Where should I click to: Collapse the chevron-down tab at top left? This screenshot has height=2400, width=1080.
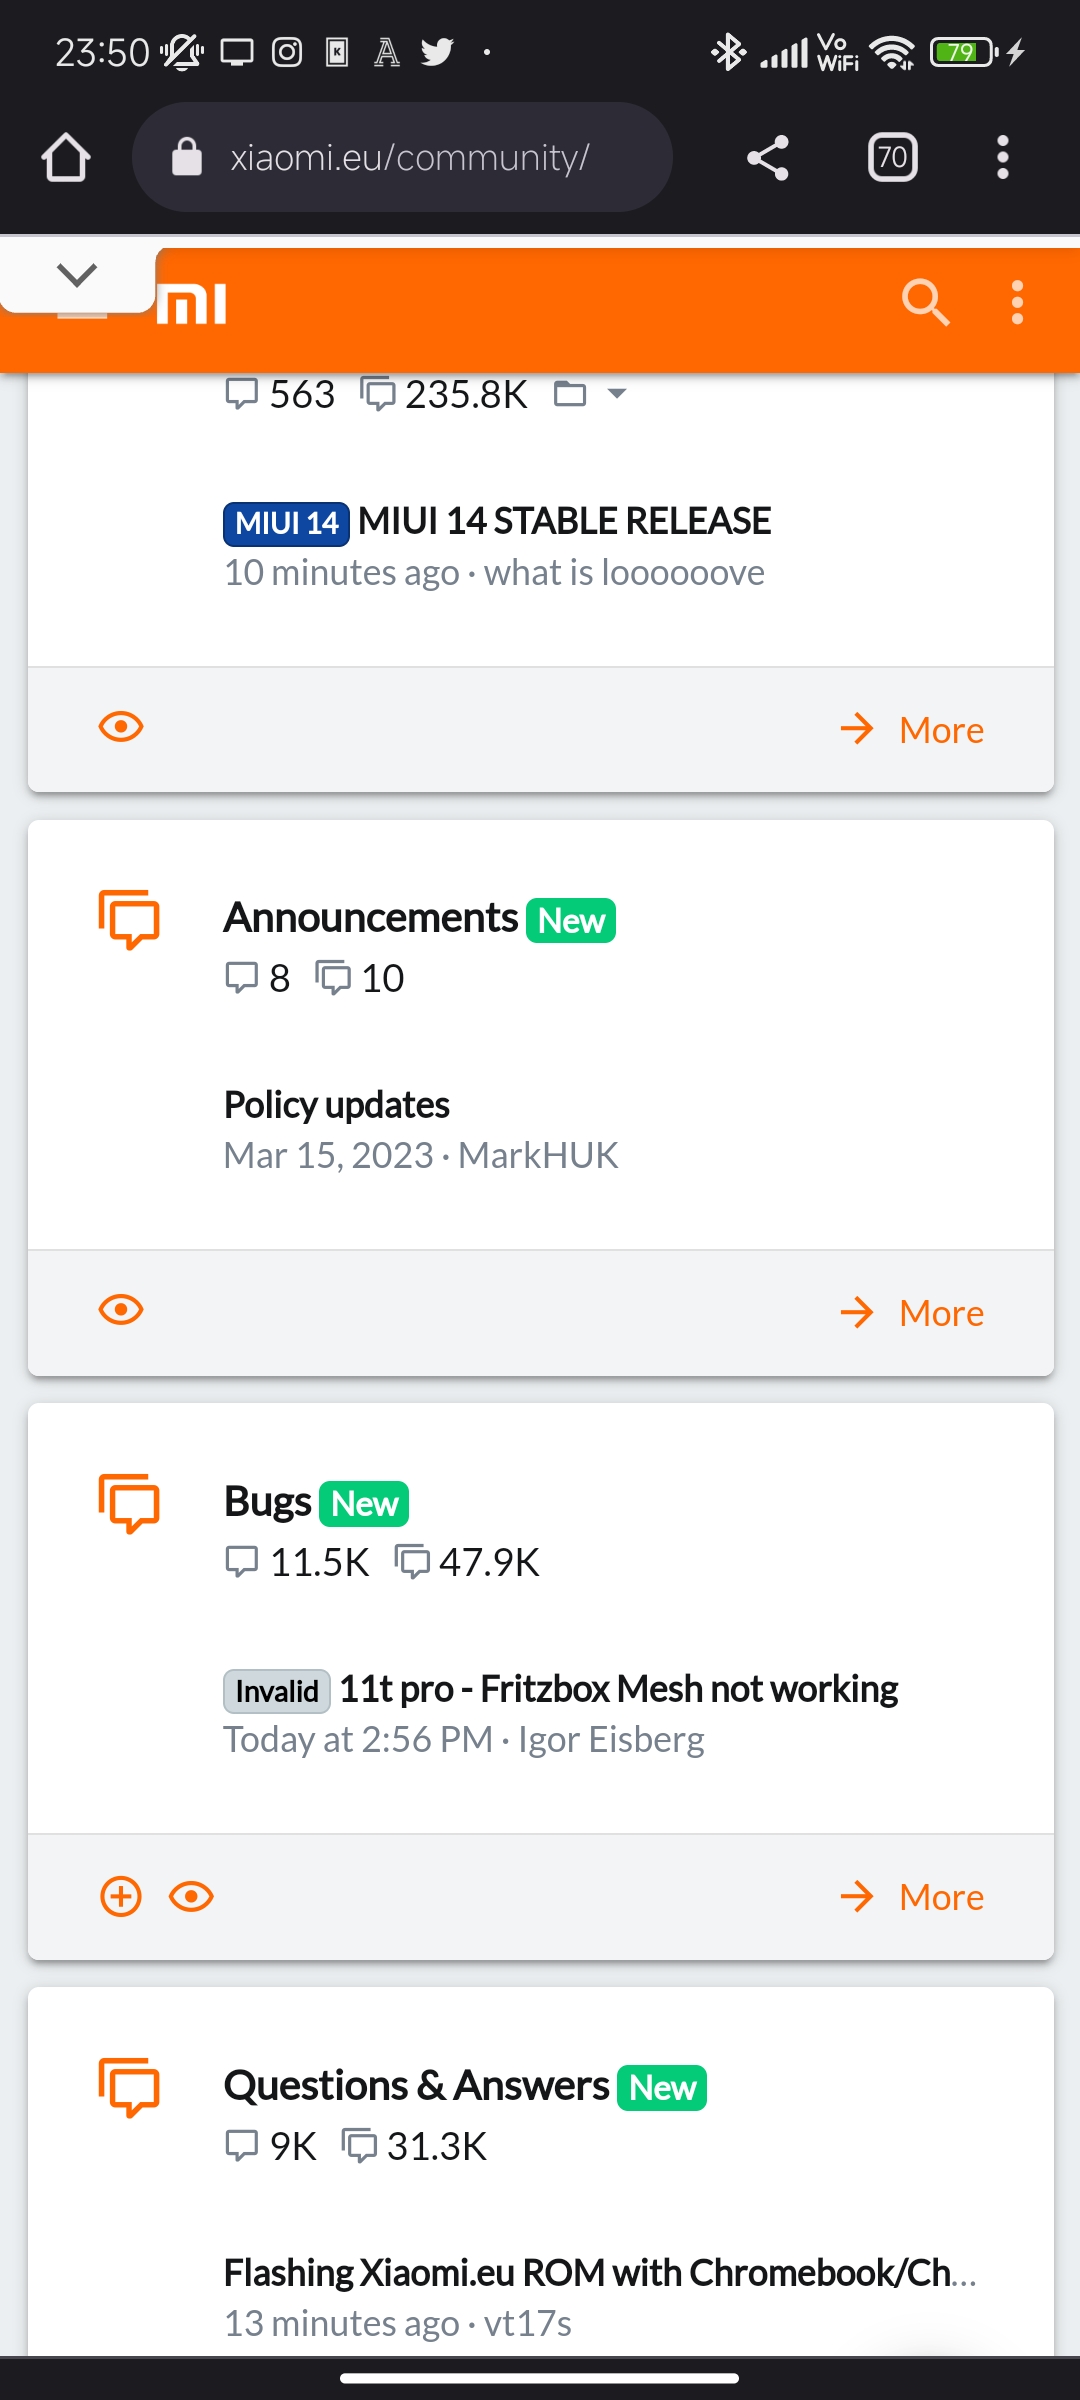[x=77, y=274]
